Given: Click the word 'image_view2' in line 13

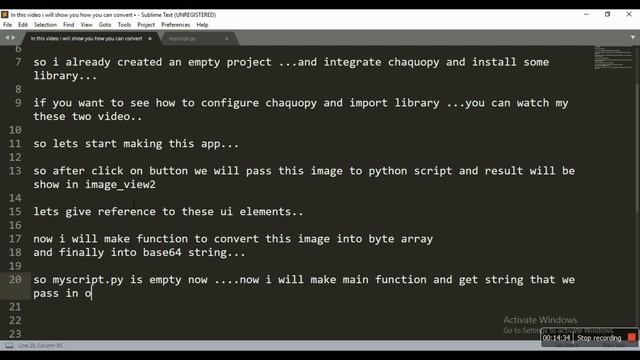Looking at the screenshot, I should point(120,184).
